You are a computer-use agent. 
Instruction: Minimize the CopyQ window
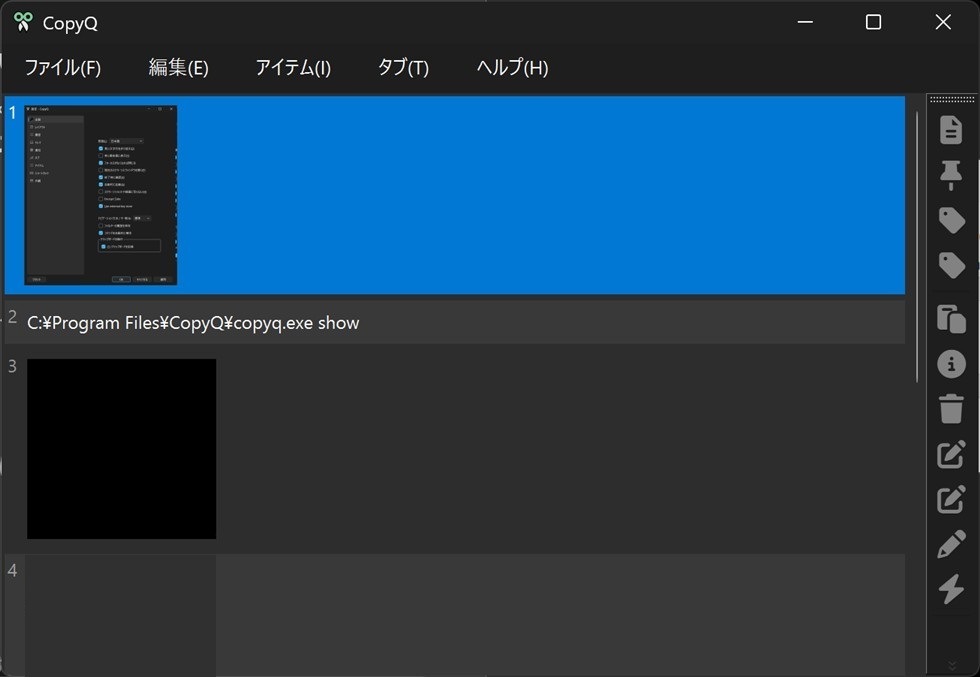(805, 23)
